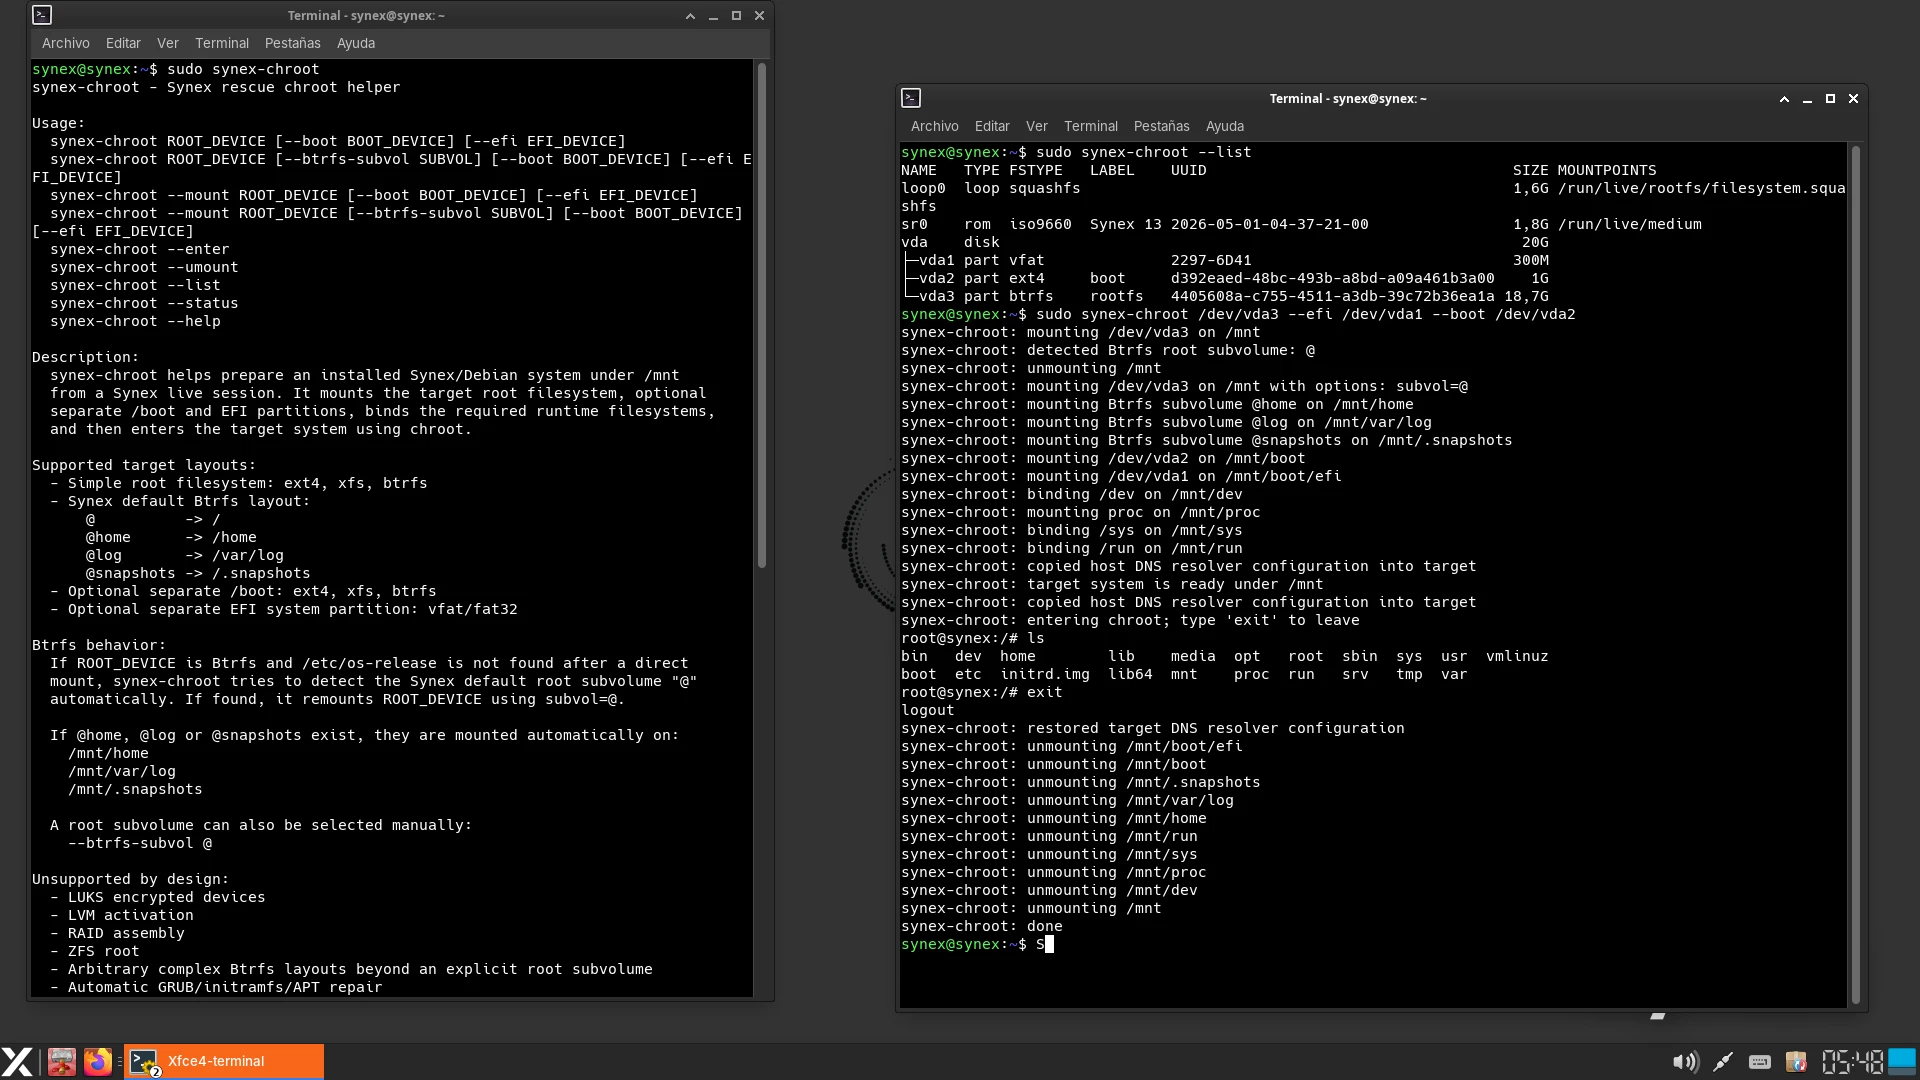Launch Firefox from the taskbar

tap(97, 1061)
